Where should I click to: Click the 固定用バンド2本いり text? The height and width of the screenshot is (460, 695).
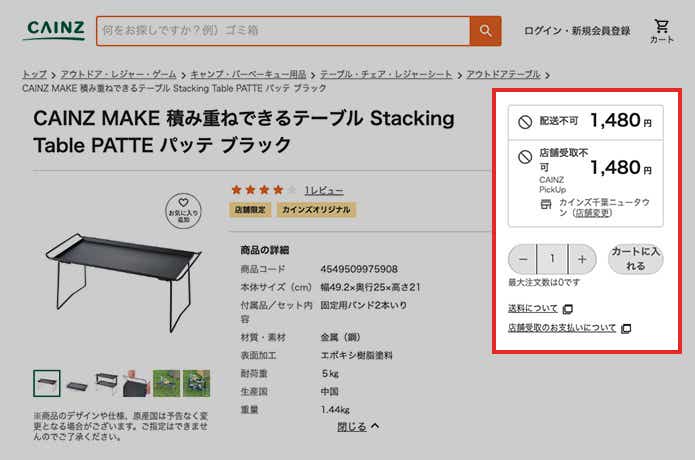coord(363,305)
